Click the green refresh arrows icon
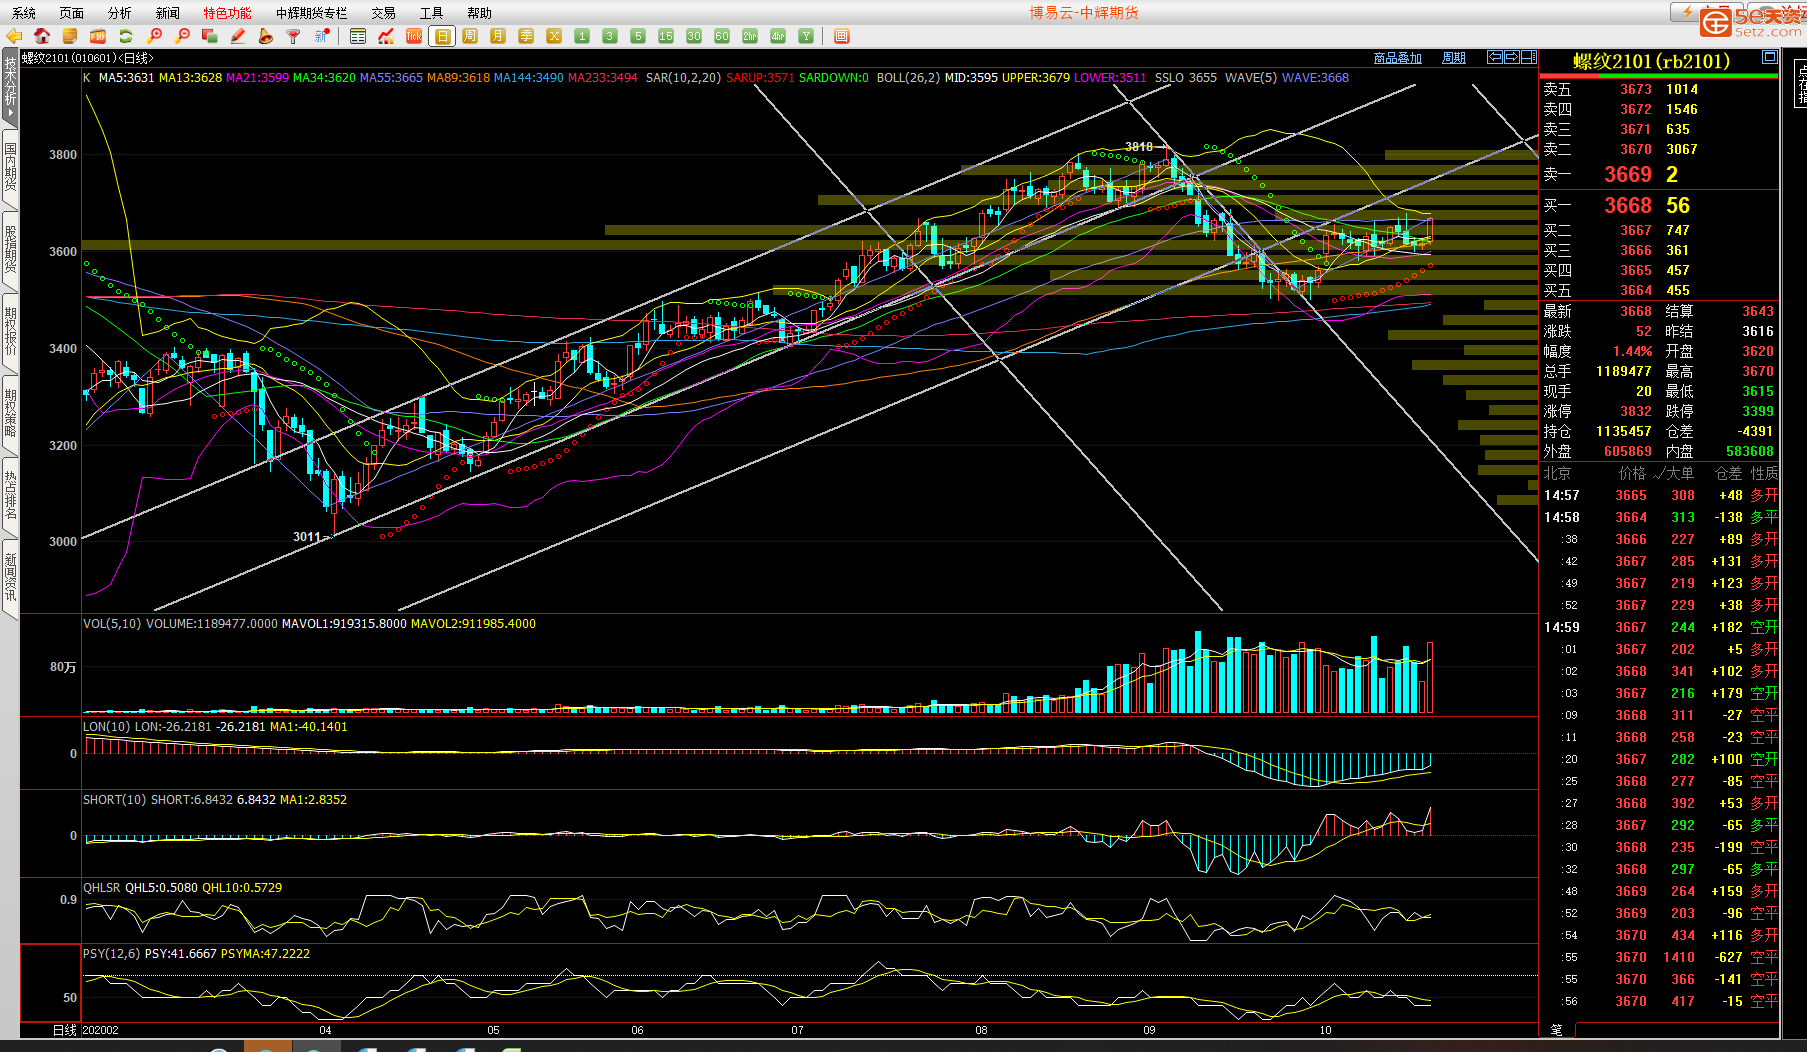Screen dimensions: 1807x1052 [x=126, y=36]
